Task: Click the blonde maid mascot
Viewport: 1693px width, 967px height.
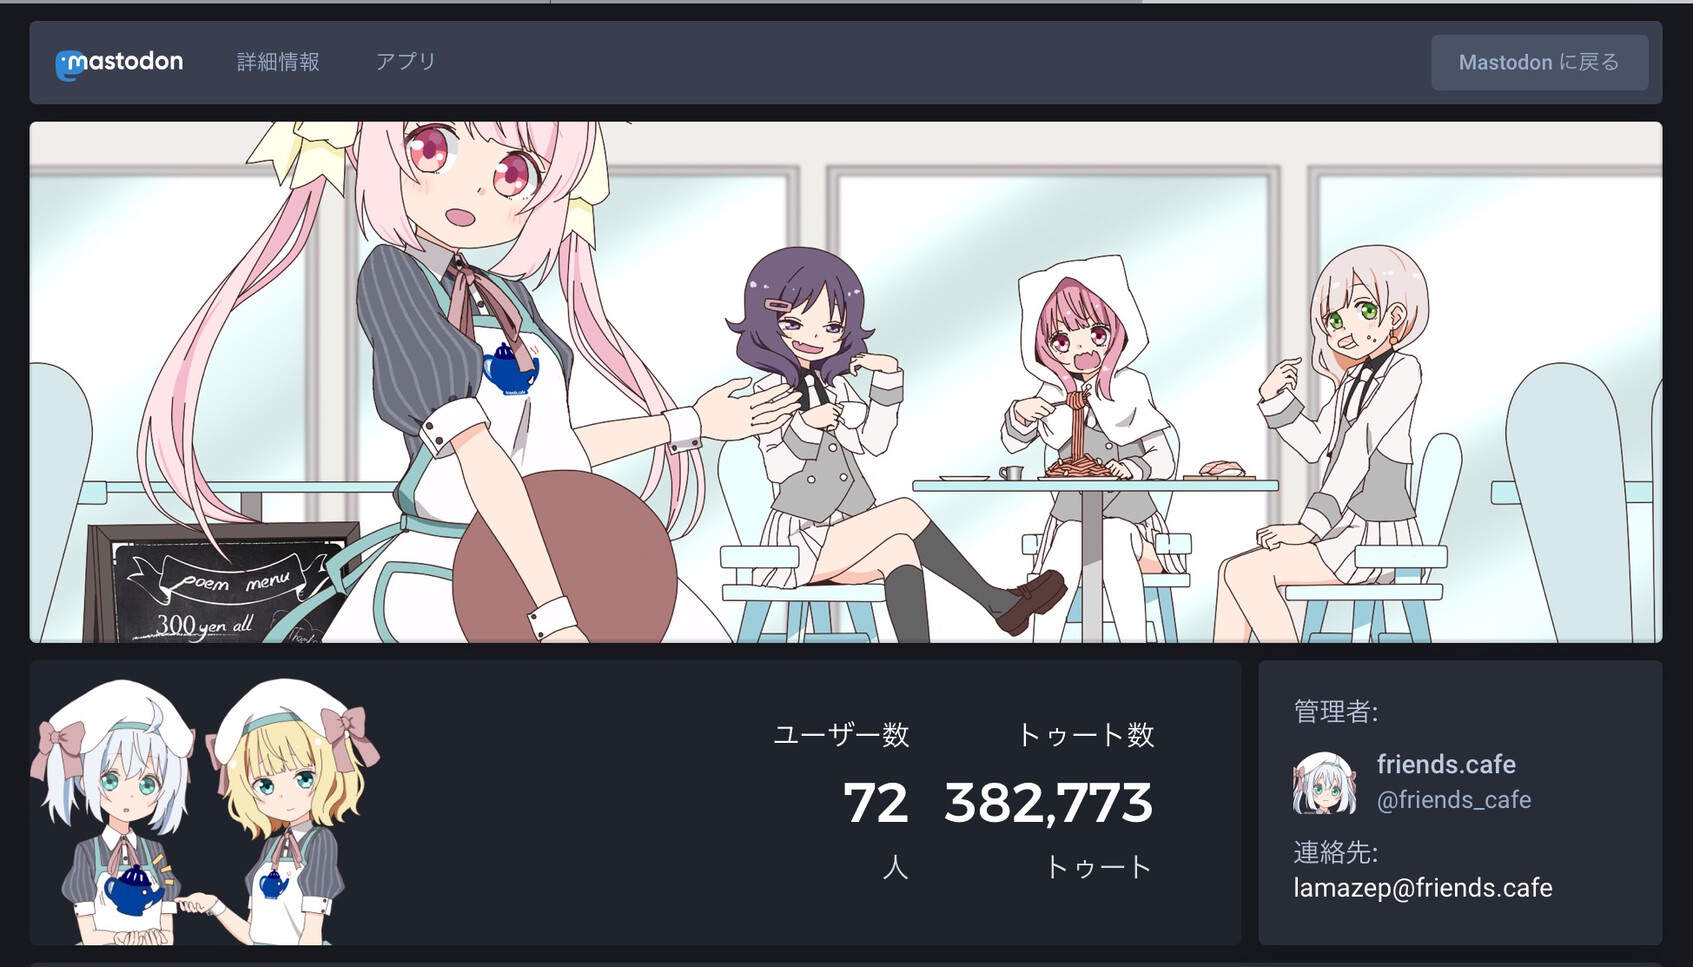Action: (x=290, y=812)
